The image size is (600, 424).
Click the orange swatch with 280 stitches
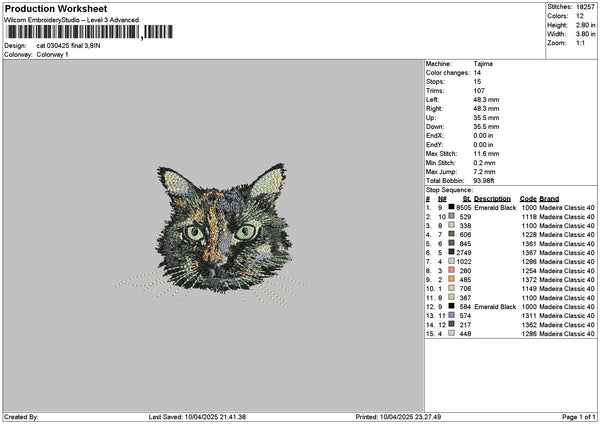[452, 271]
